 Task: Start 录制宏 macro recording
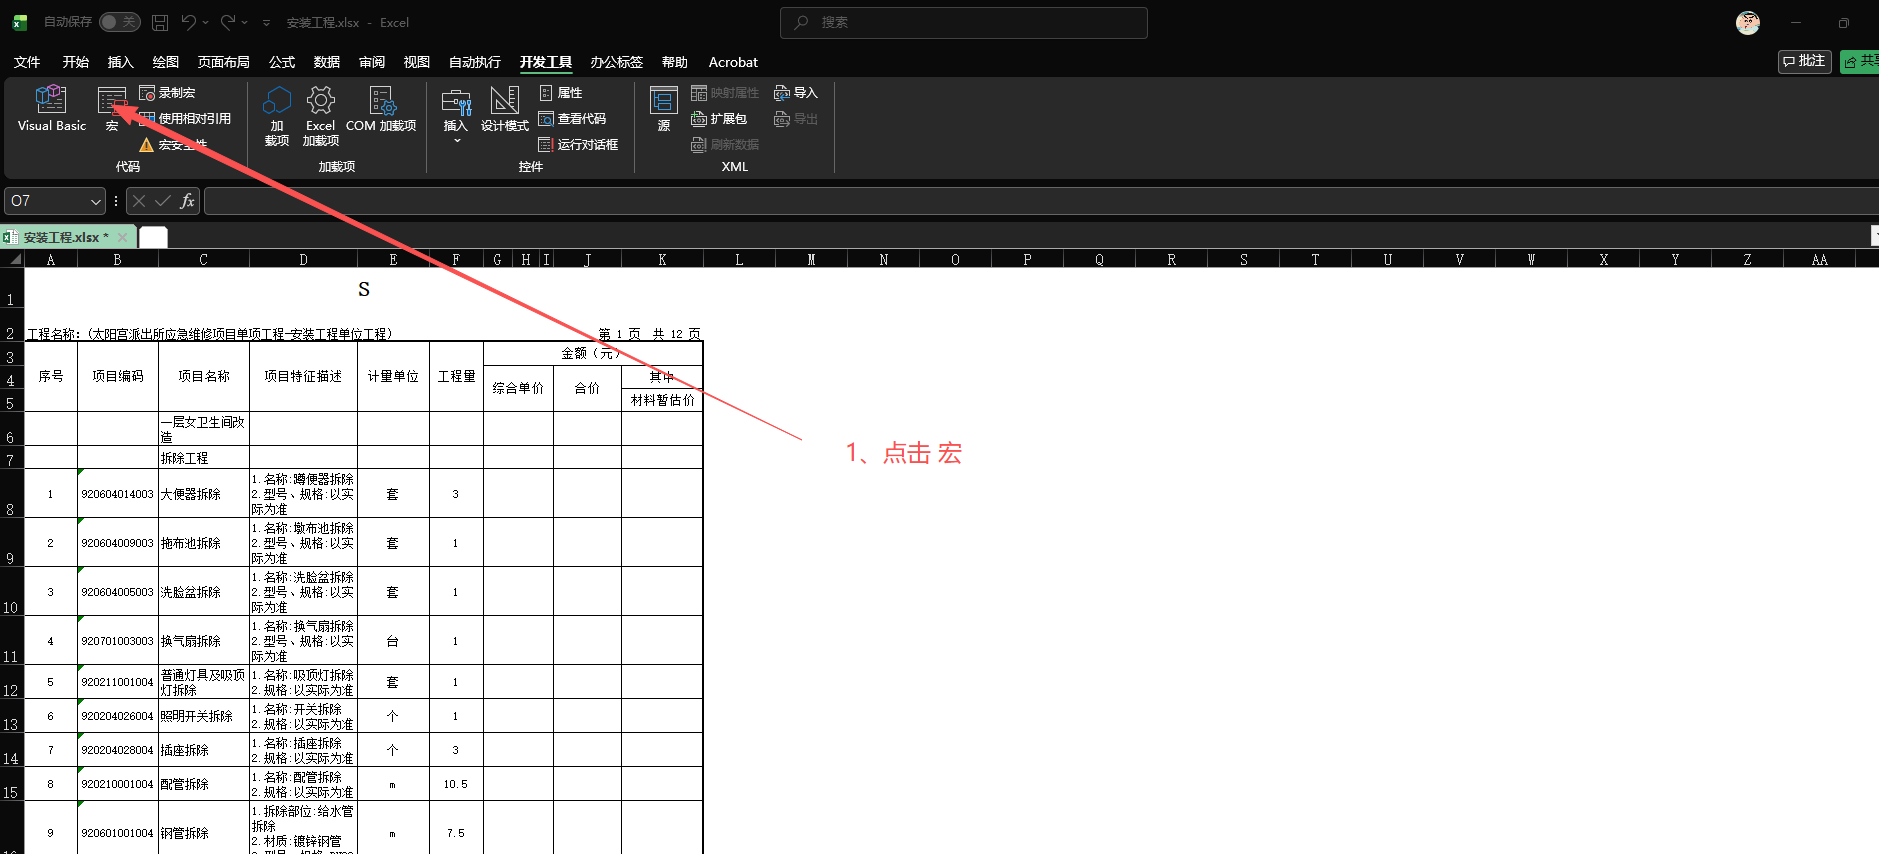[168, 93]
